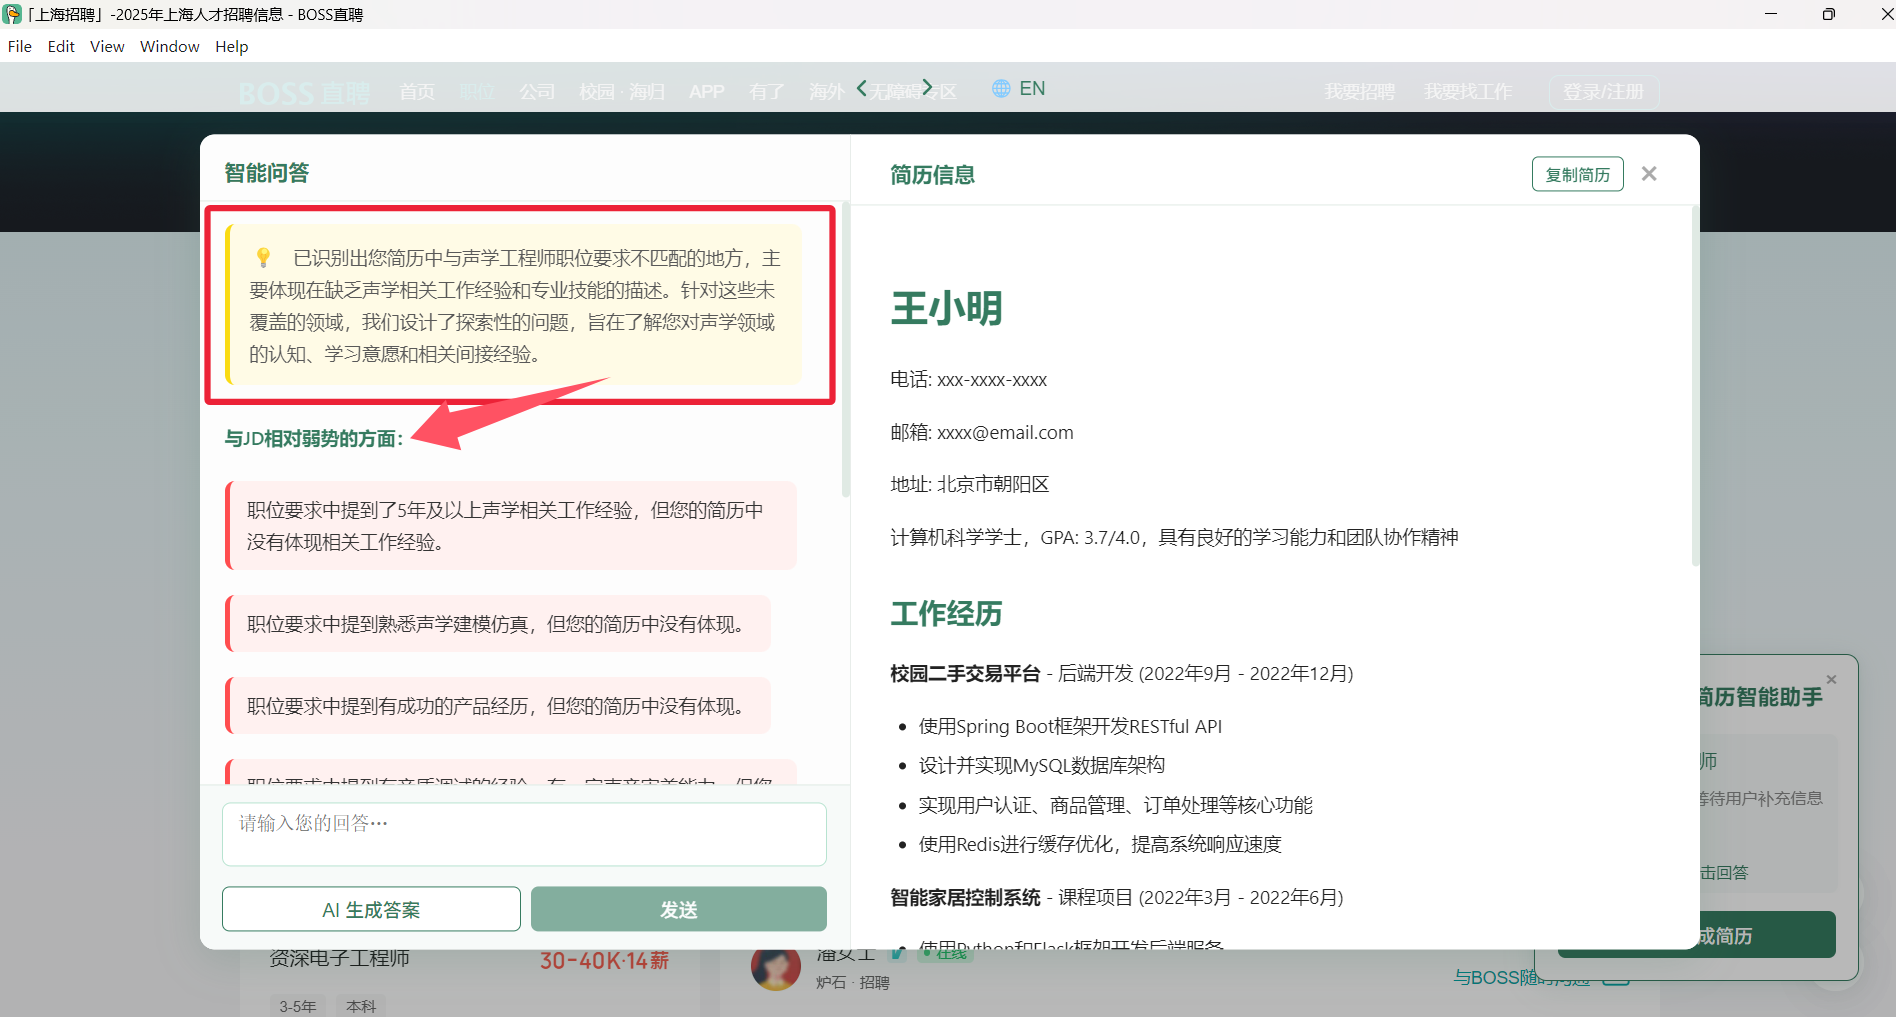Open the 公司 nav link
The width and height of the screenshot is (1896, 1017).
[x=537, y=92]
